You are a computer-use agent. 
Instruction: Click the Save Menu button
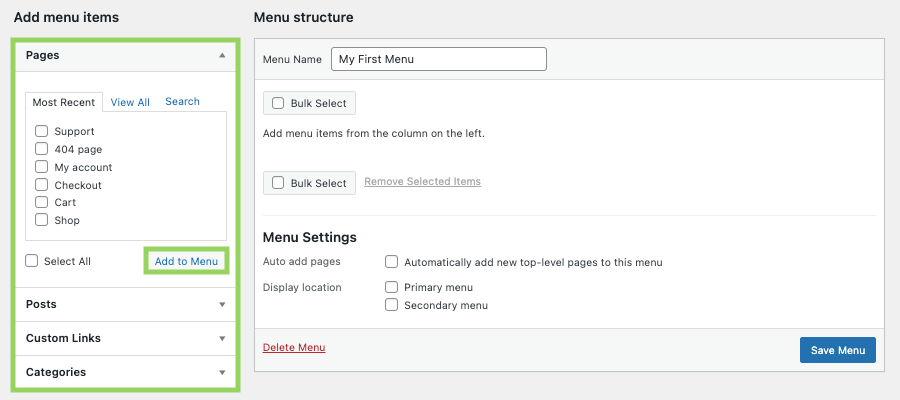pos(837,350)
